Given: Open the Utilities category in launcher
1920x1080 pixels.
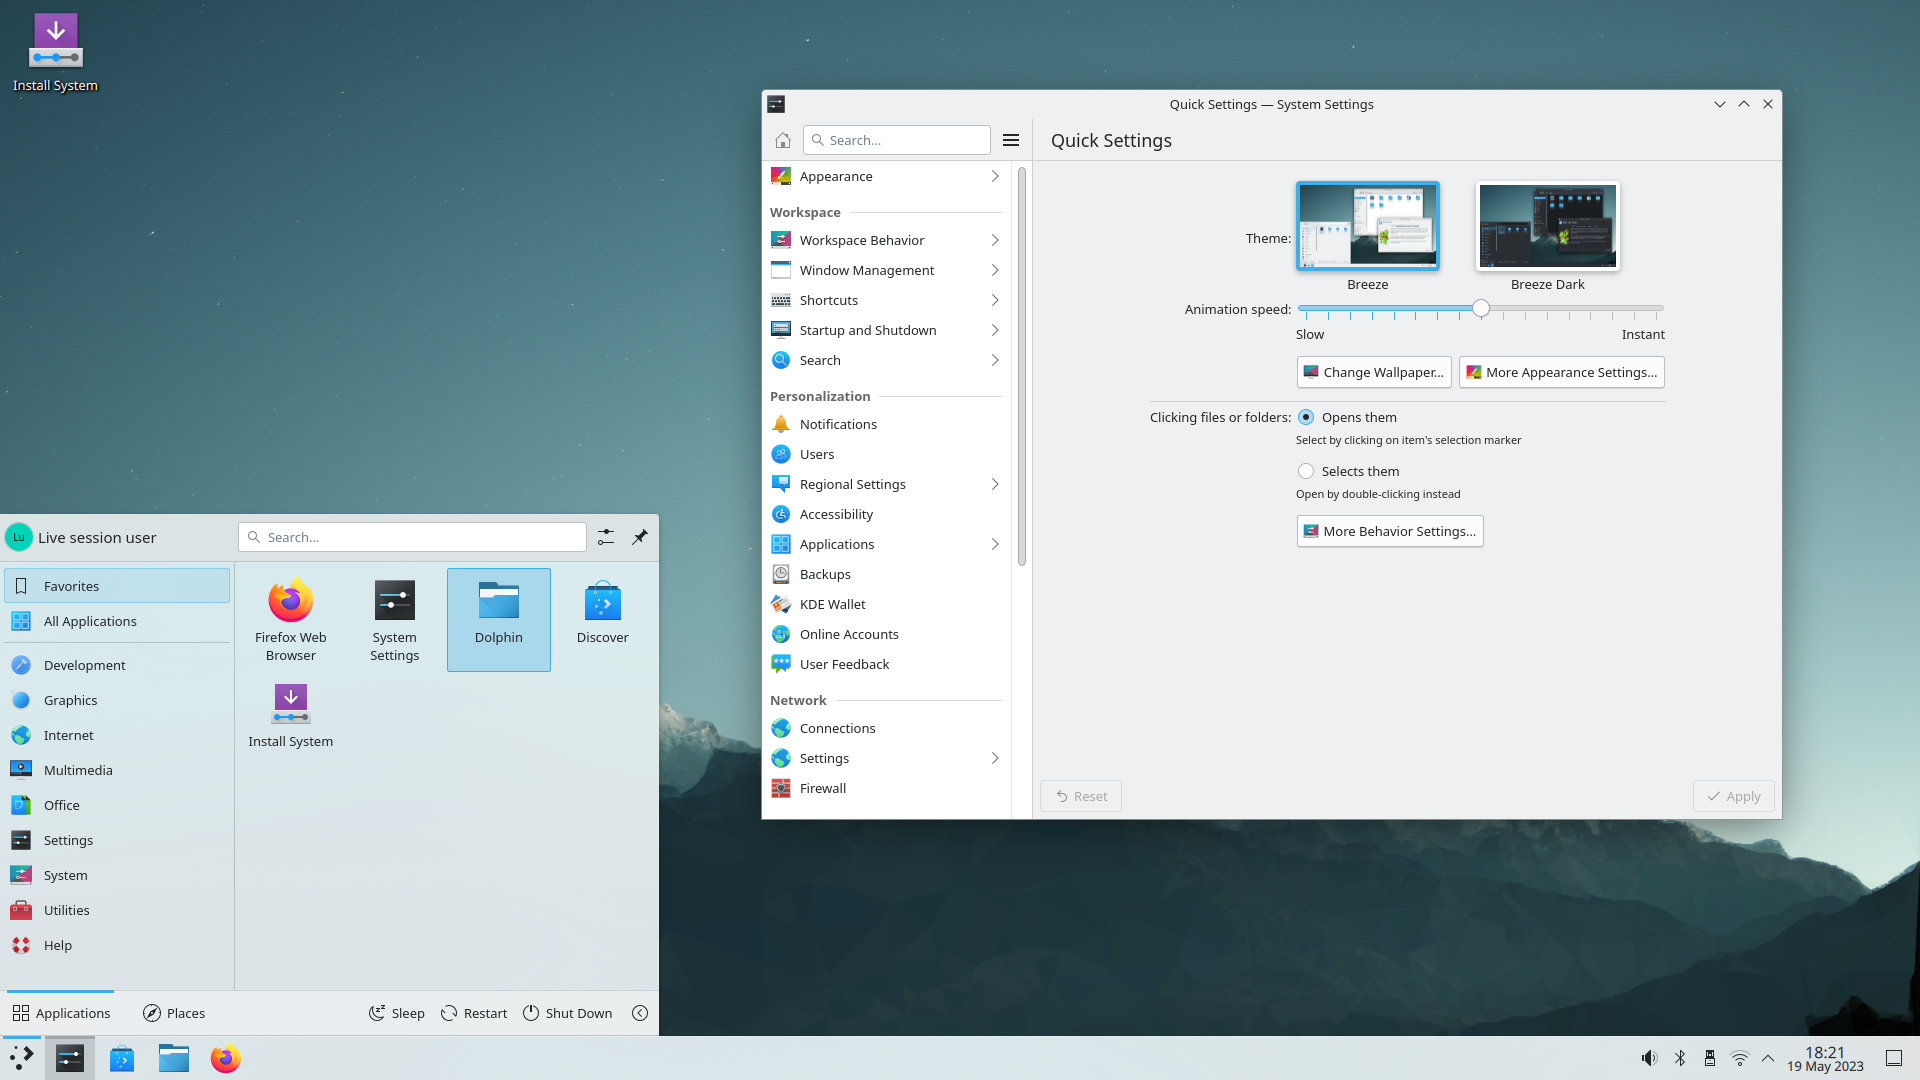Looking at the screenshot, I should [117, 910].
